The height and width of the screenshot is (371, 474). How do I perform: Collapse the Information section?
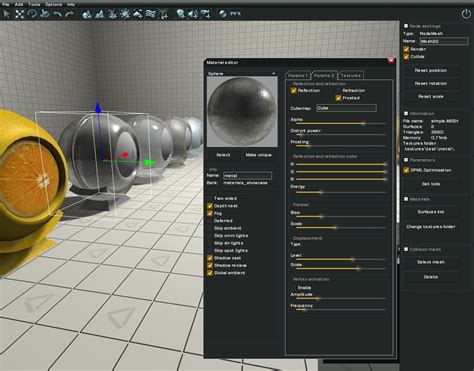click(x=406, y=113)
